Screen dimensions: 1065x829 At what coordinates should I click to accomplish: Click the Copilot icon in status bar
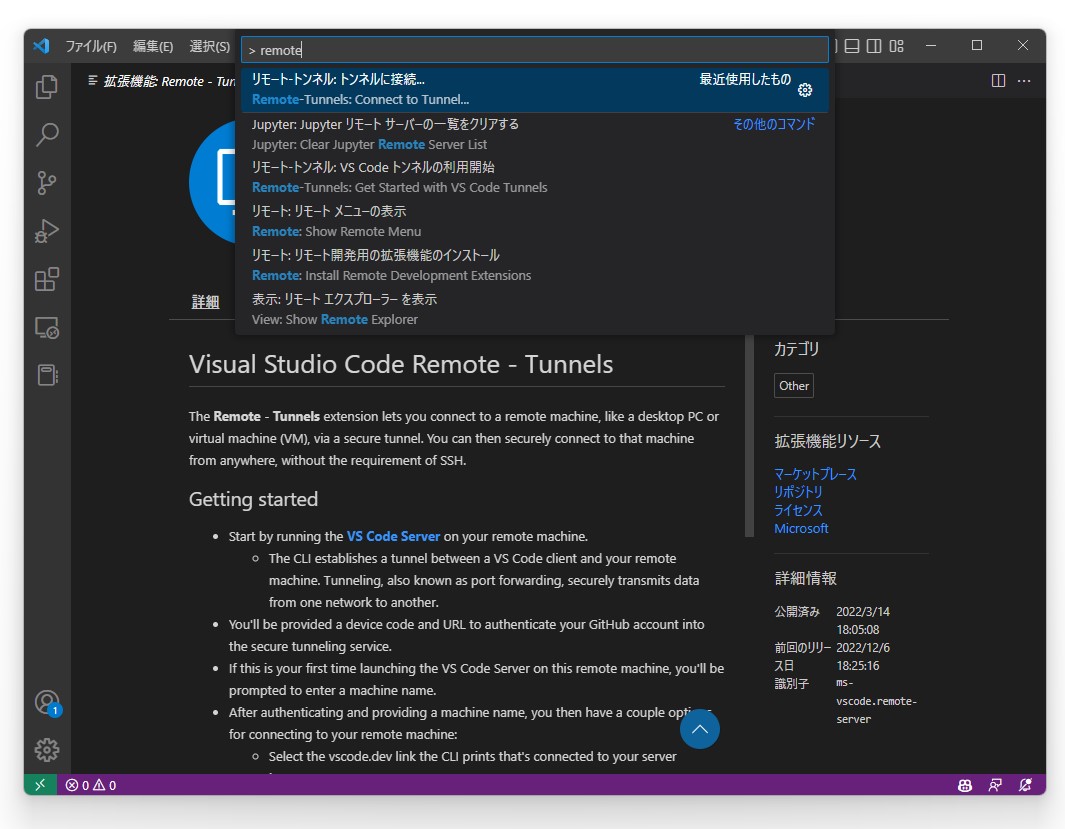tap(964, 786)
